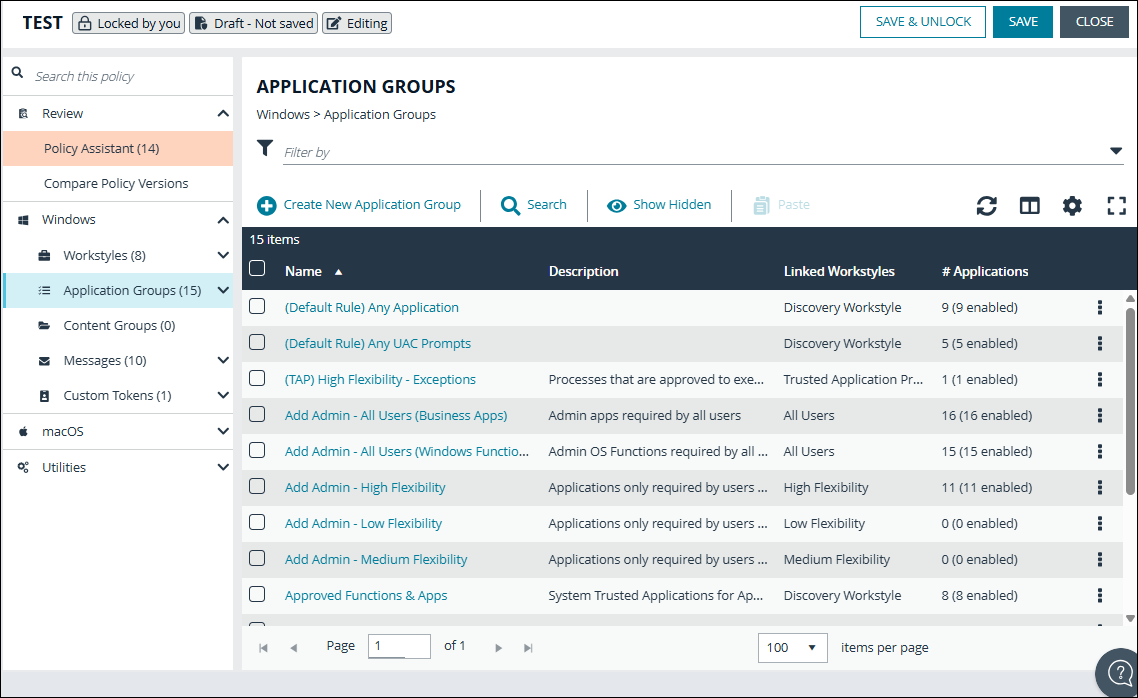
Task: Refresh the application groups list
Action: [987, 205]
